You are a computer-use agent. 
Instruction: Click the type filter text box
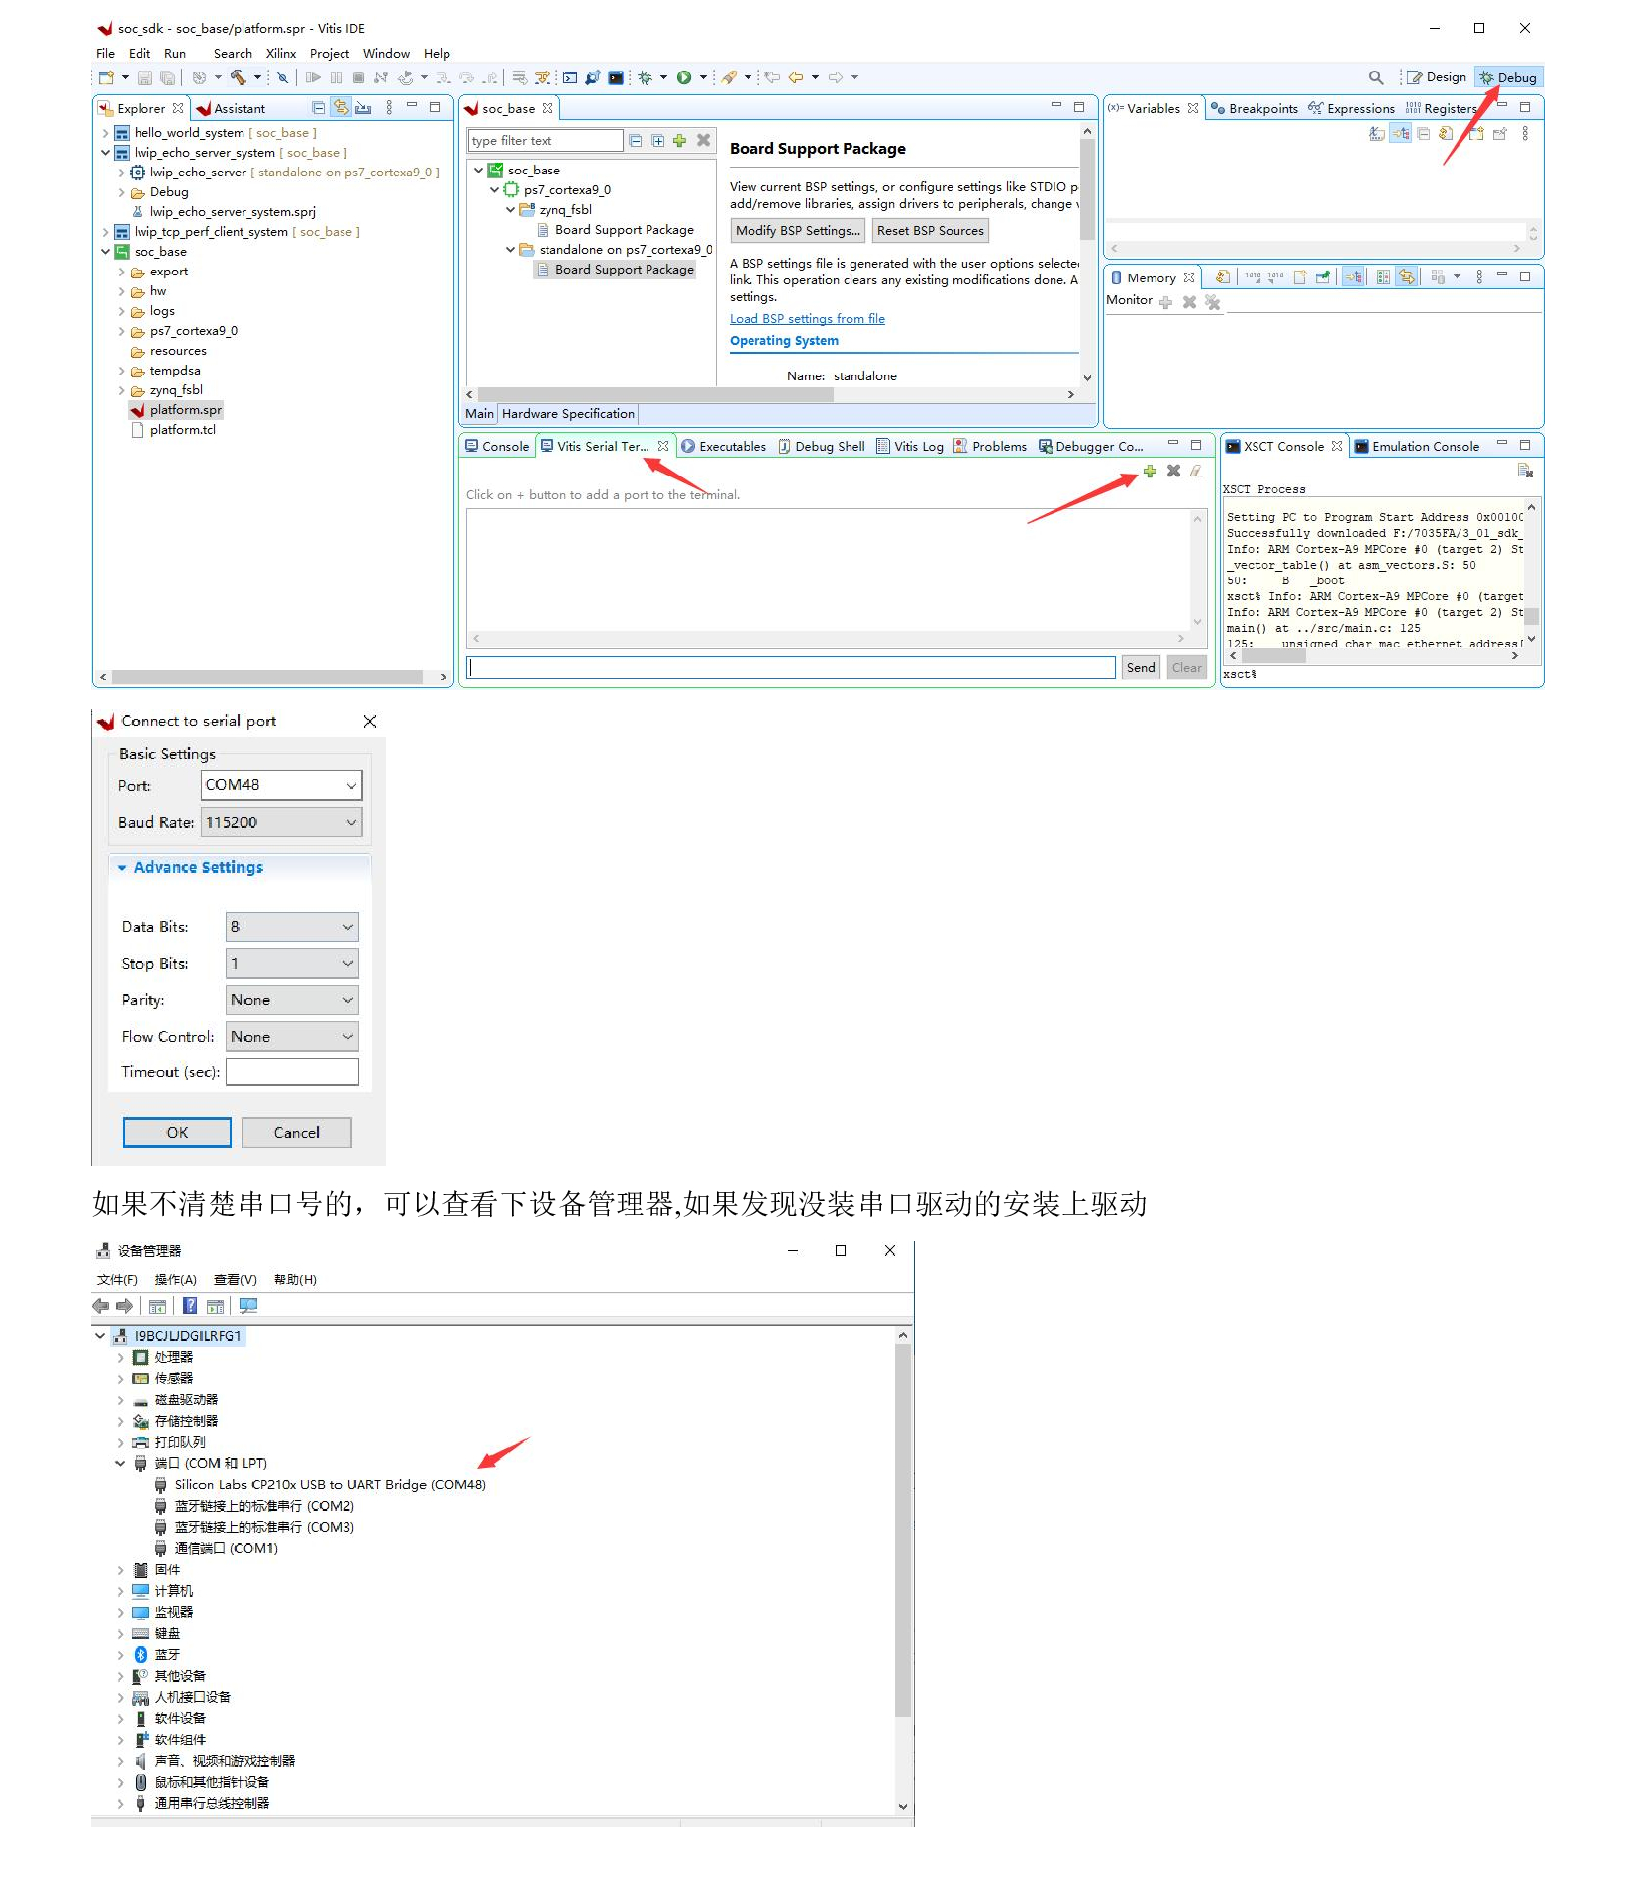[546, 141]
